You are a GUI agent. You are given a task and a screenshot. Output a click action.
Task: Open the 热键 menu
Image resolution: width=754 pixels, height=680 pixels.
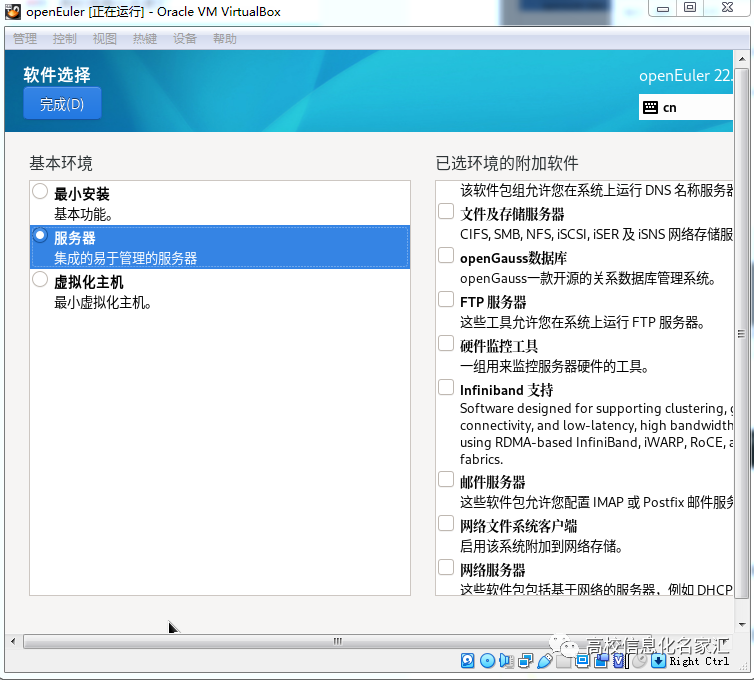(x=145, y=38)
